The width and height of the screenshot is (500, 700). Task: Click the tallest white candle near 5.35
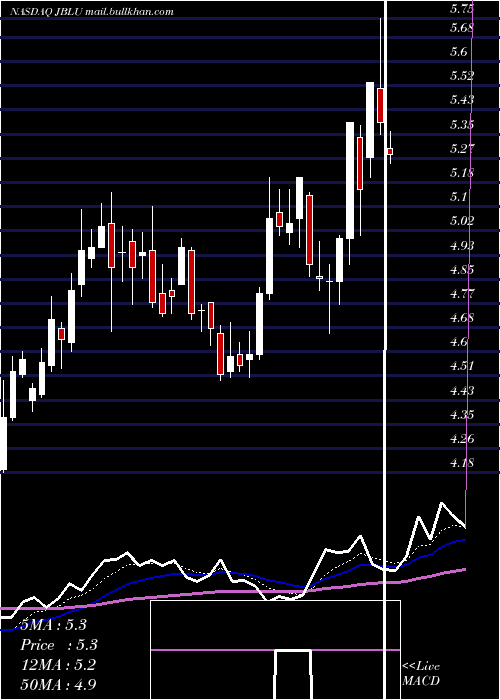coord(350,180)
